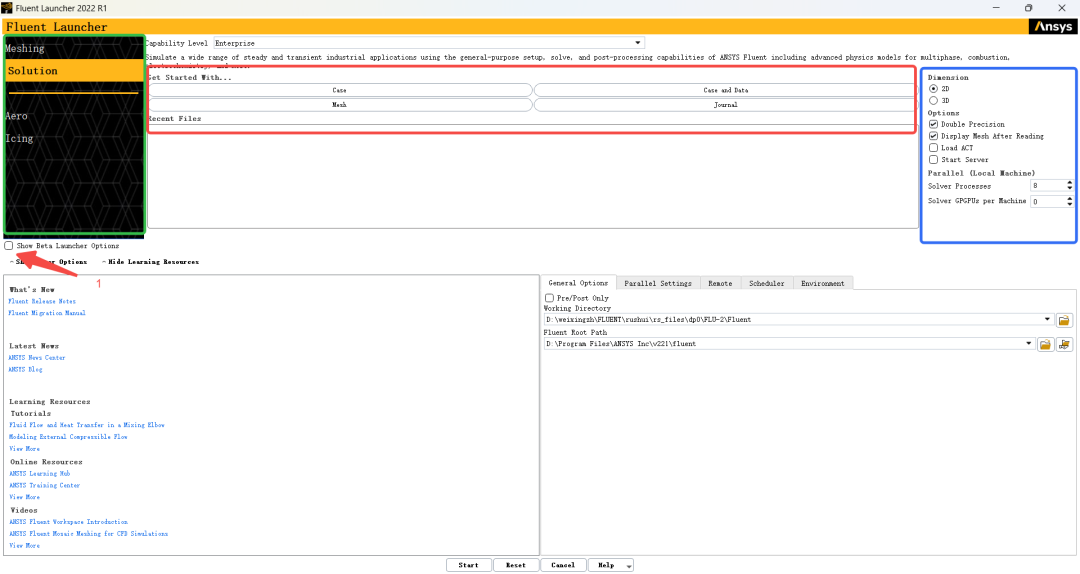Enable Show Beta Launcher Options checkbox
The image size is (1080, 574).
pos(8,245)
